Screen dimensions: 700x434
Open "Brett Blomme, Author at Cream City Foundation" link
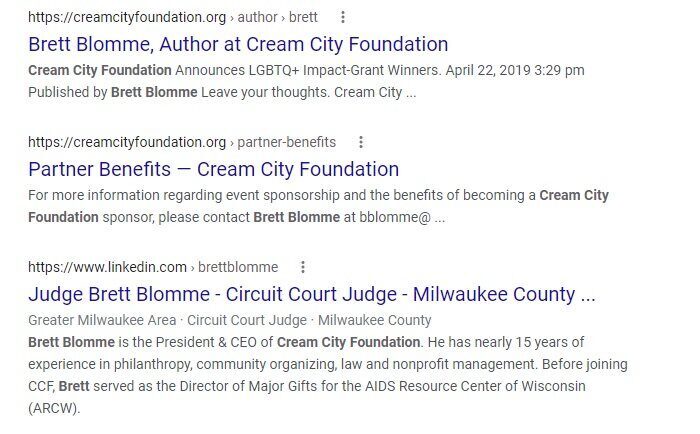(x=238, y=44)
